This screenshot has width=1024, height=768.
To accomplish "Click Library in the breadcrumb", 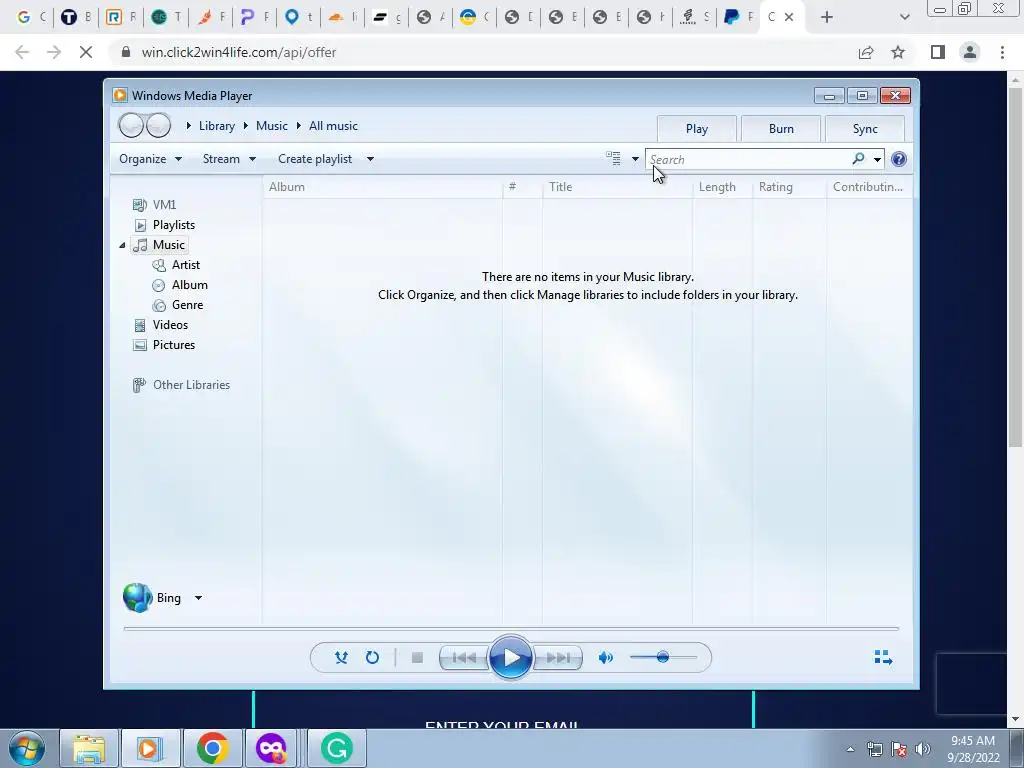I will [217, 126].
